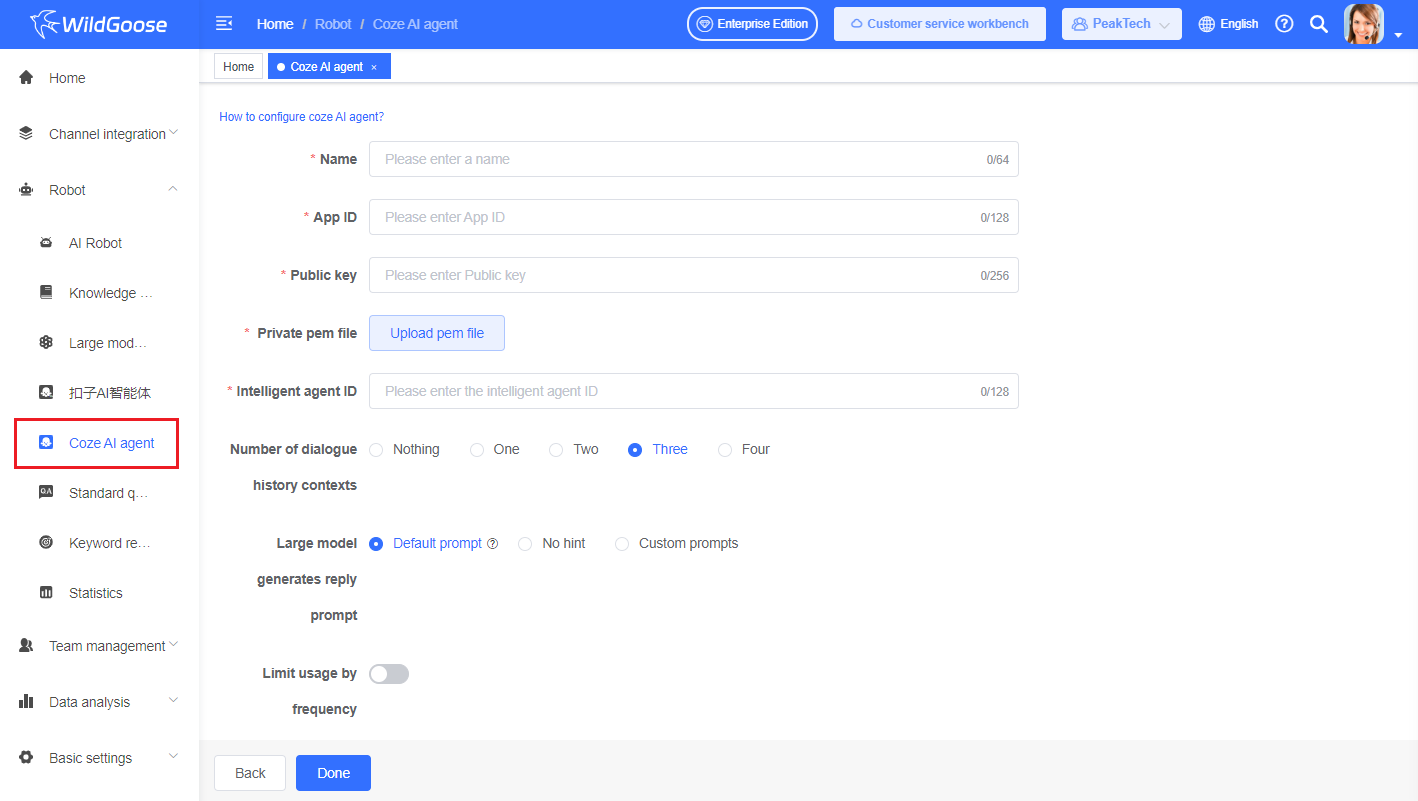Click the Channel integration layers icon

coord(27,134)
